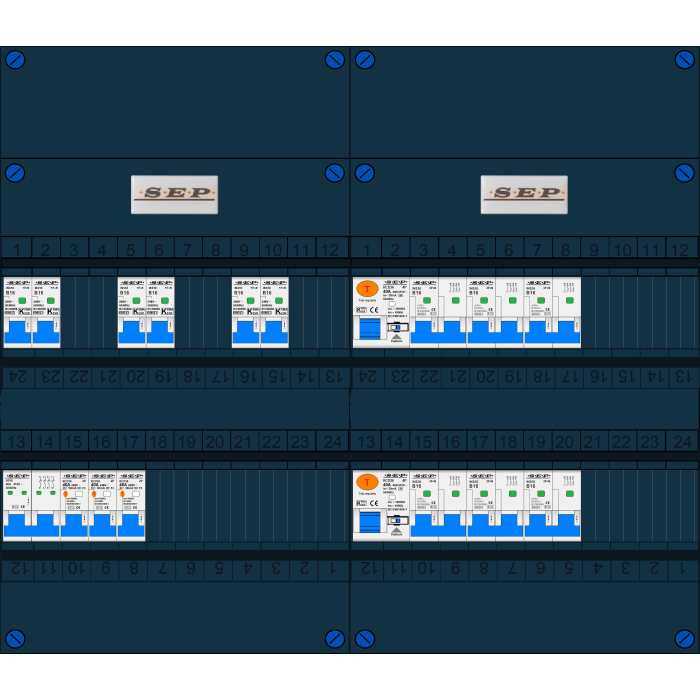Click the green indicator on left panel slot 1 breaker

pyautogui.click(x=22, y=301)
